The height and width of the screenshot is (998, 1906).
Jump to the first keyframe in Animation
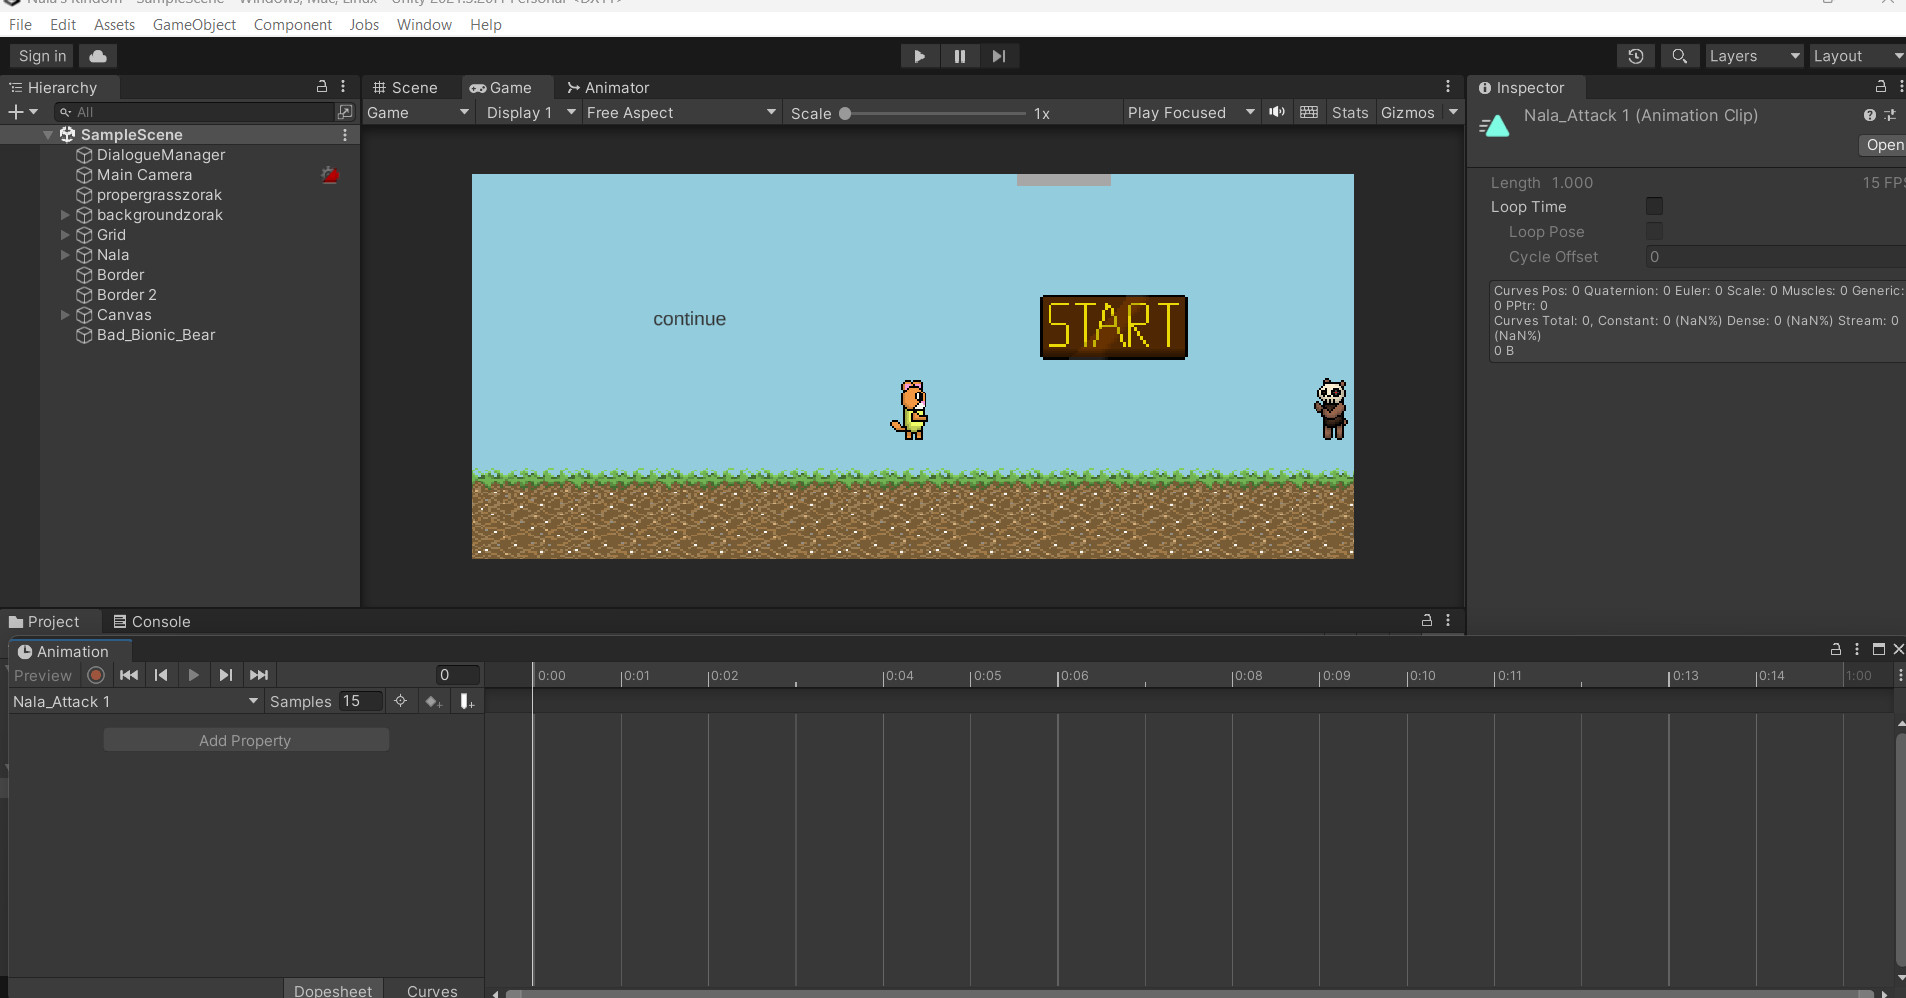click(x=129, y=675)
